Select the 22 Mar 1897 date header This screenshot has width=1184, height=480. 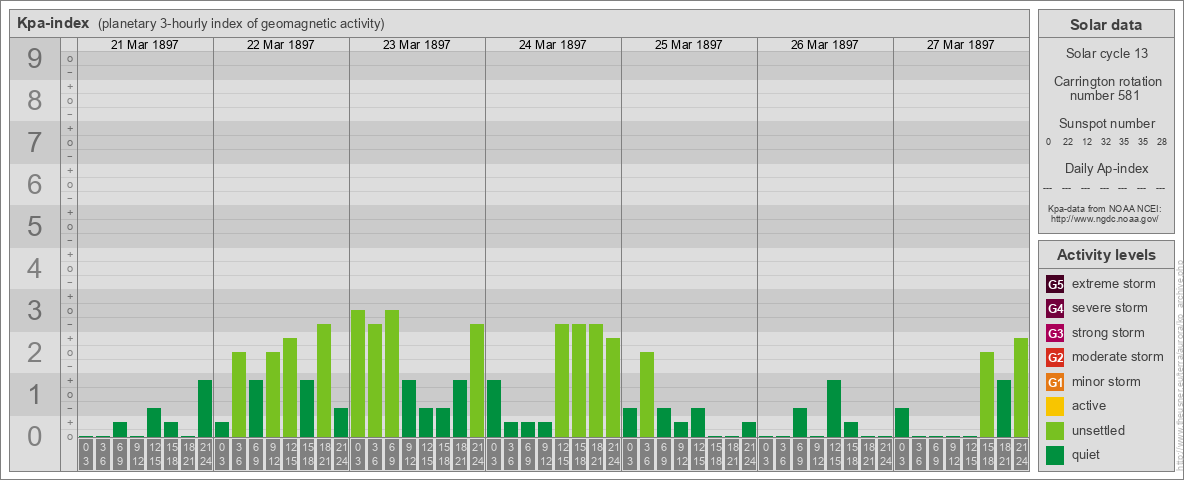pos(281,45)
